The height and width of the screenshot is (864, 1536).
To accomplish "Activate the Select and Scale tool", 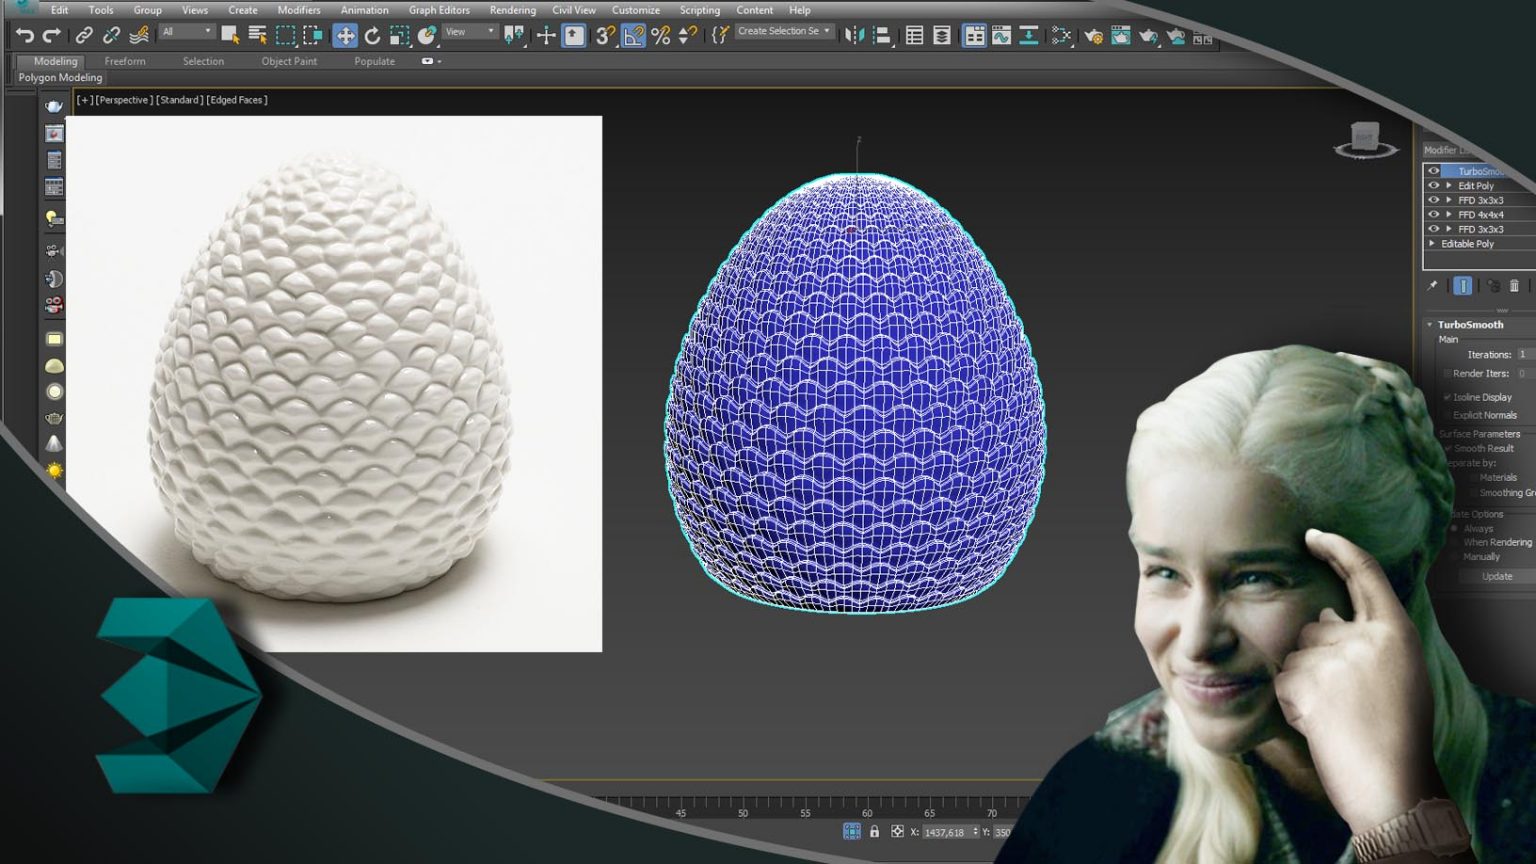I will pyautogui.click(x=399, y=36).
